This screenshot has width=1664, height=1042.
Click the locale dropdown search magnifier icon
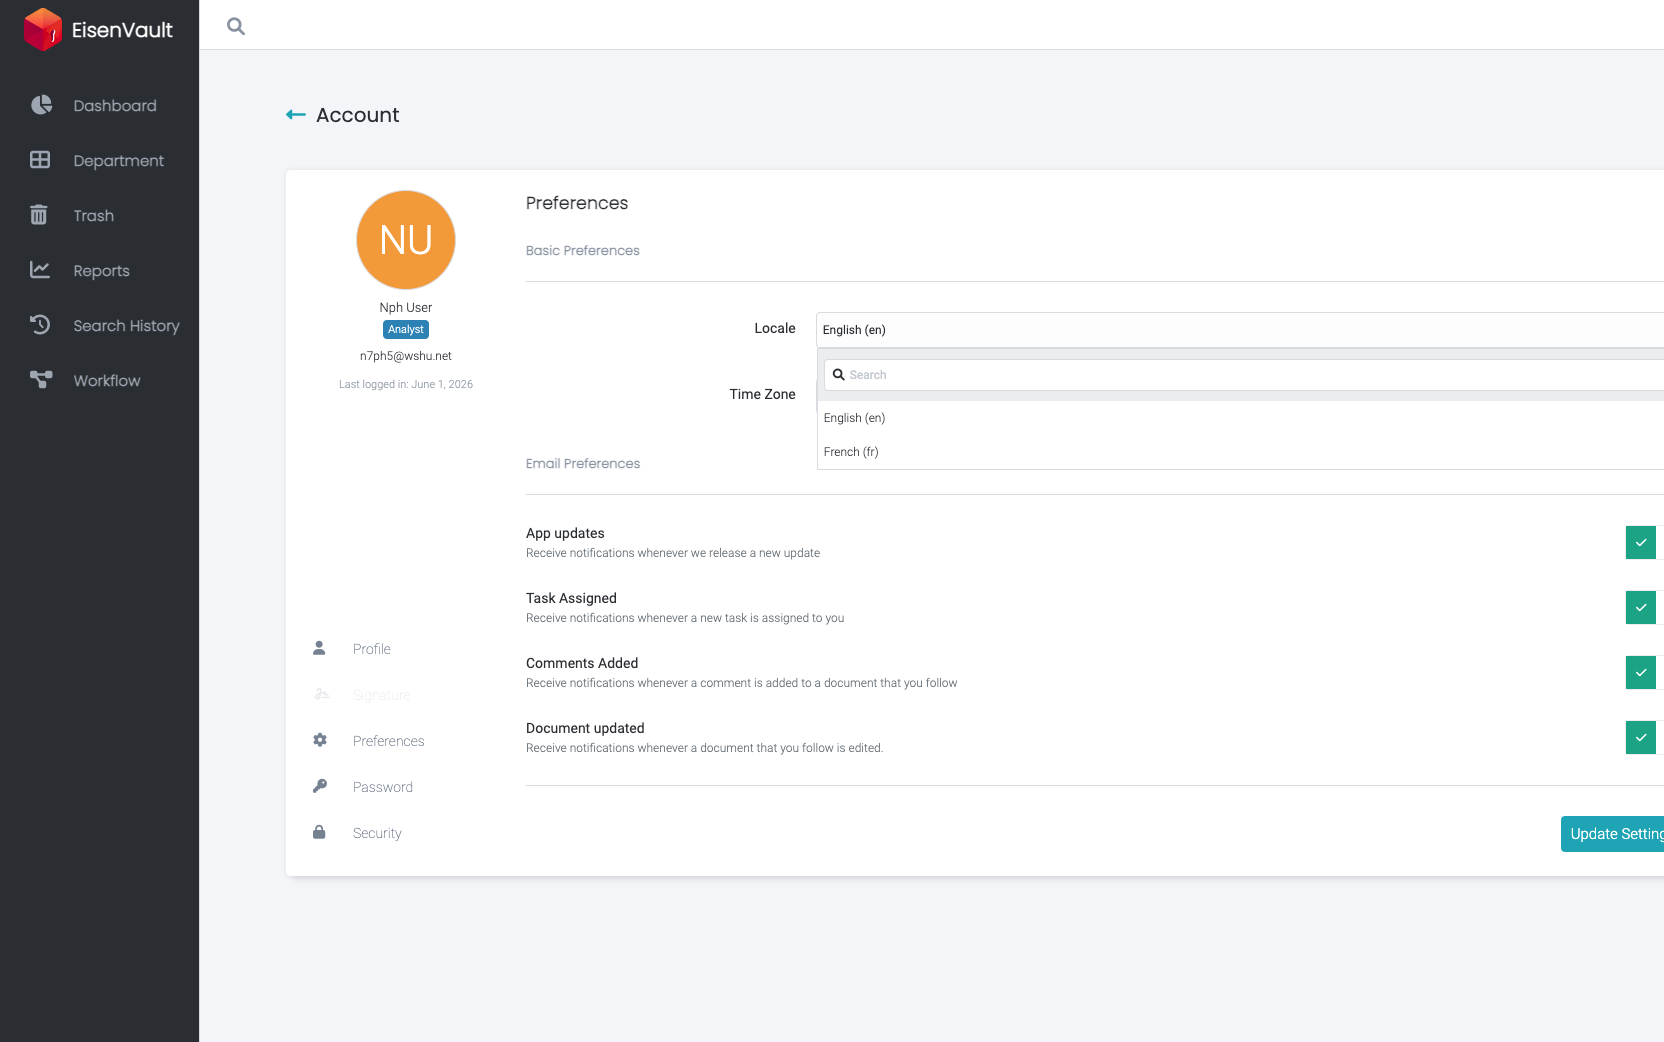coord(839,375)
